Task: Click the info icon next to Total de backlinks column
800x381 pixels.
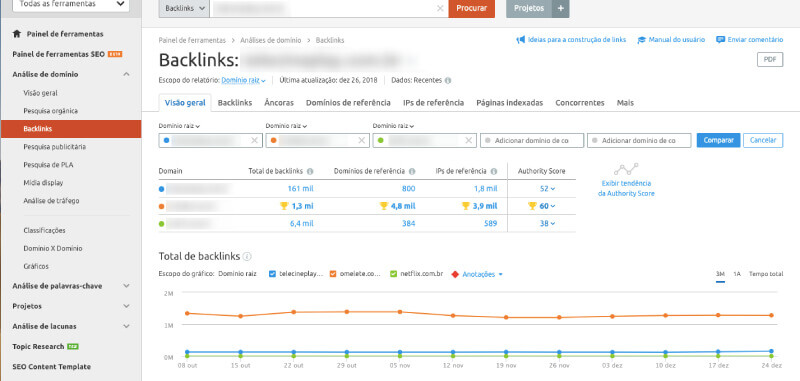Action: click(310, 171)
